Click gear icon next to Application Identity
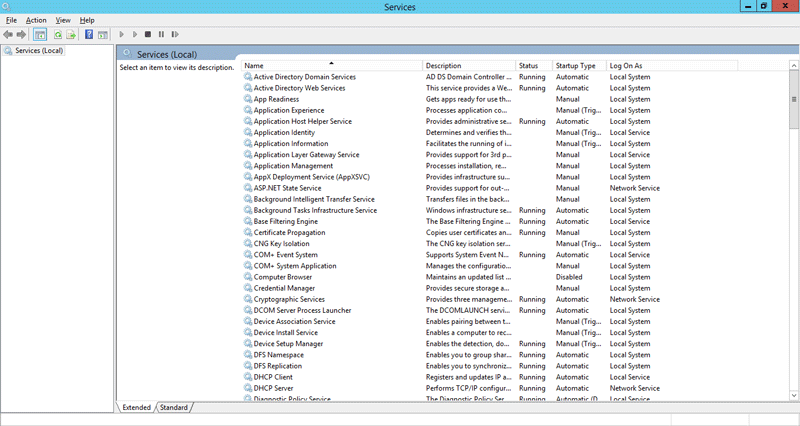The image size is (800, 426). click(248, 132)
